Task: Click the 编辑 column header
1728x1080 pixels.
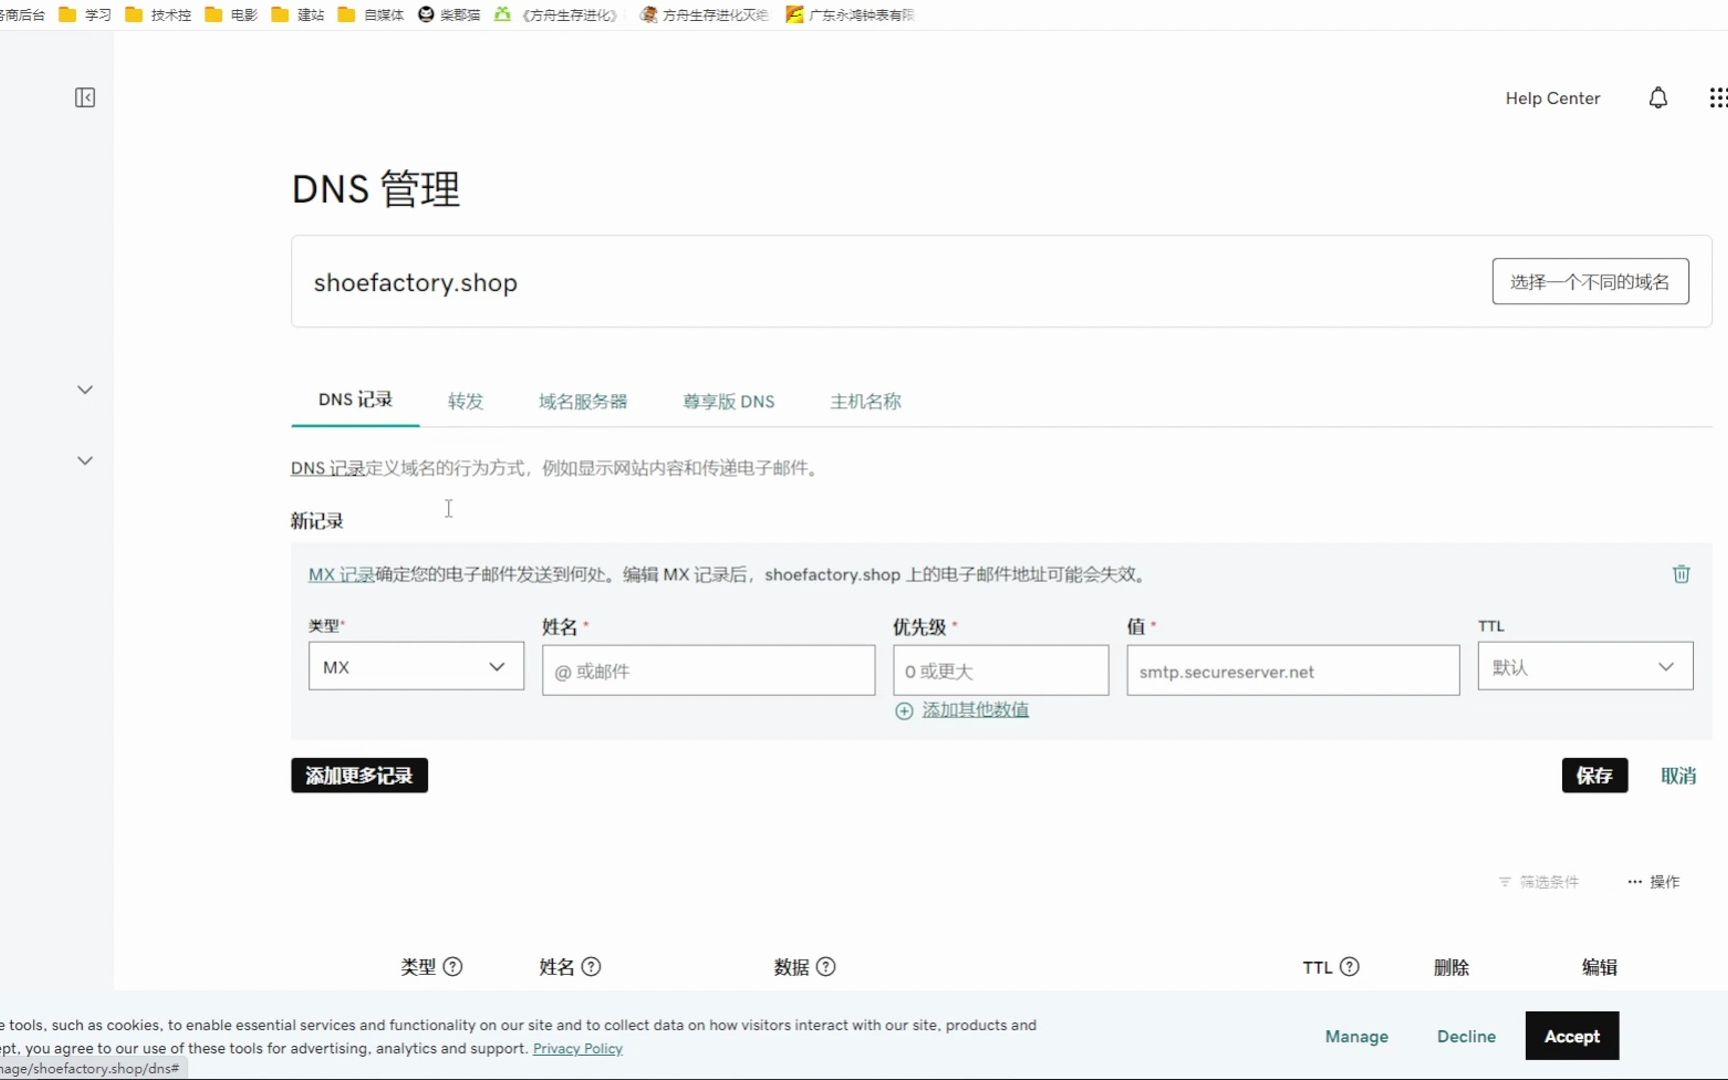Action: click(1599, 967)
